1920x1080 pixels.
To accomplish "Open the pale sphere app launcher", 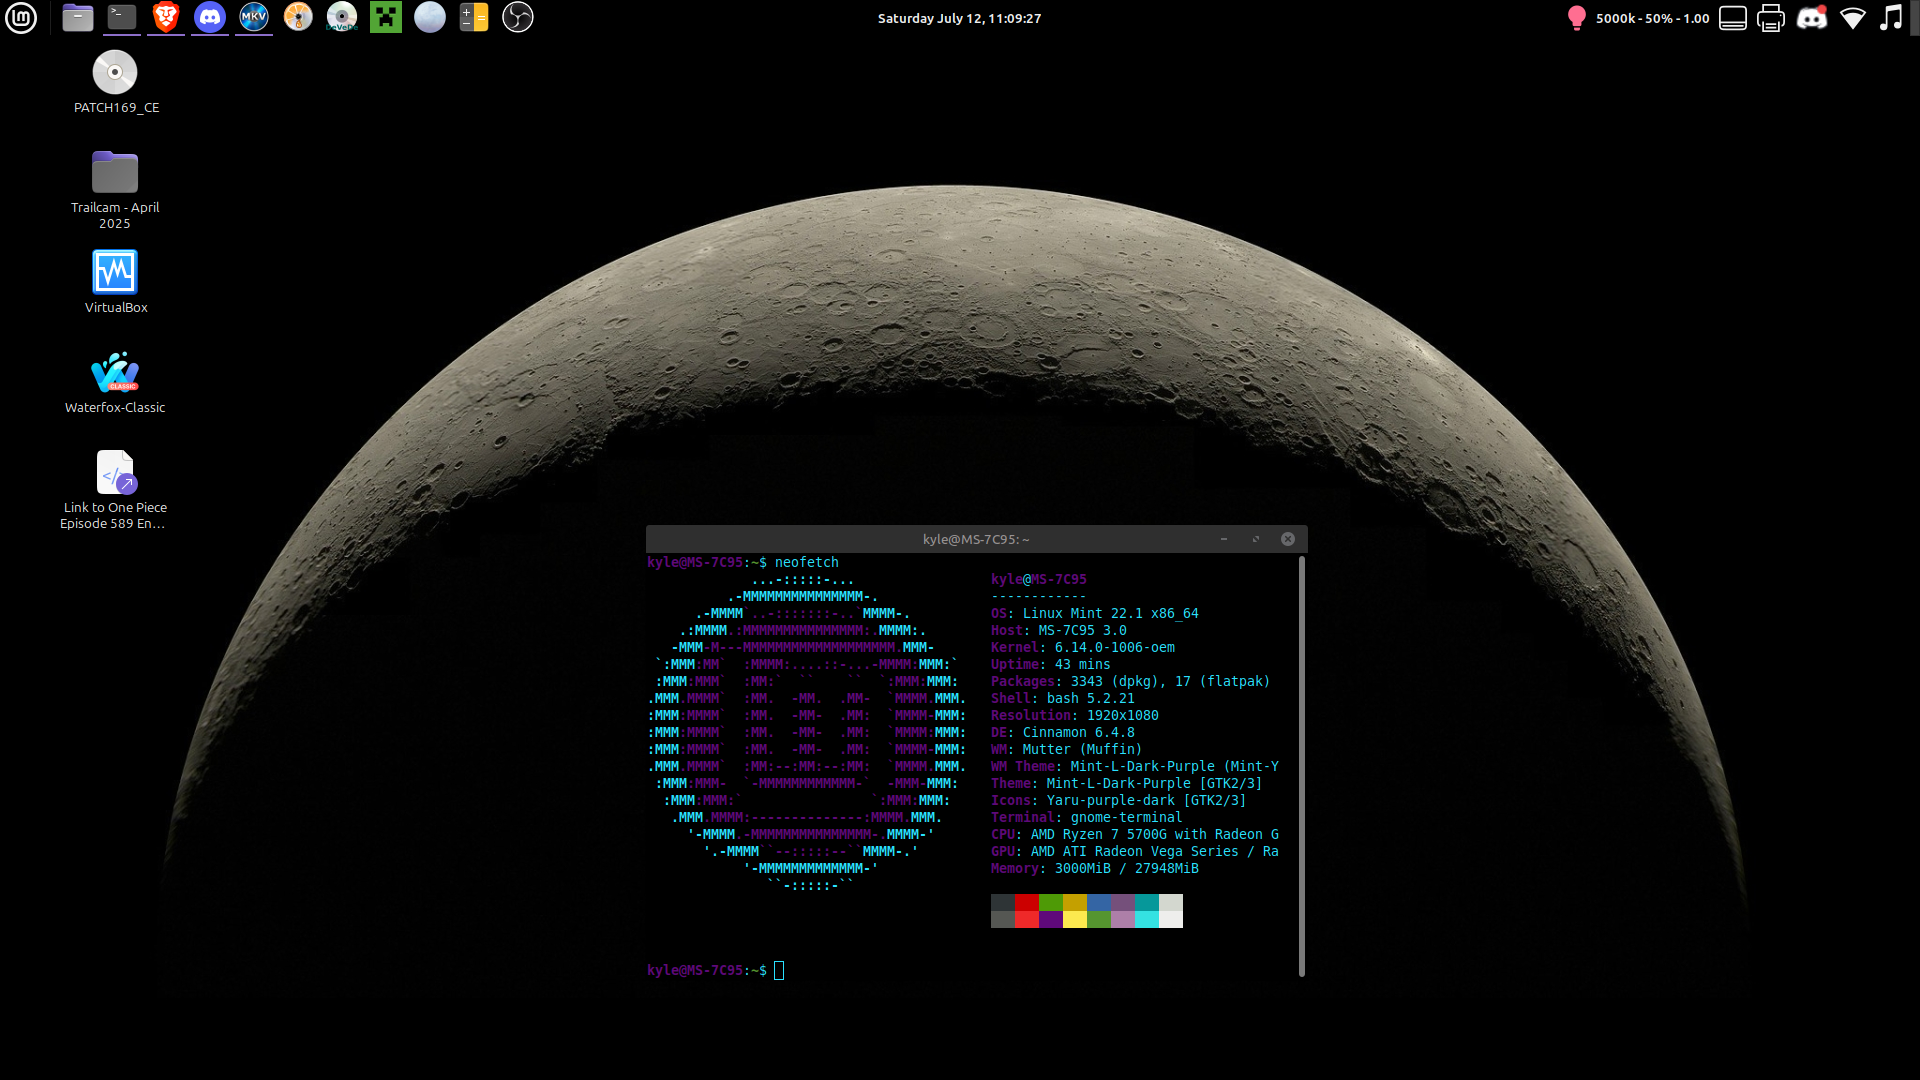I will coord(430,17).
